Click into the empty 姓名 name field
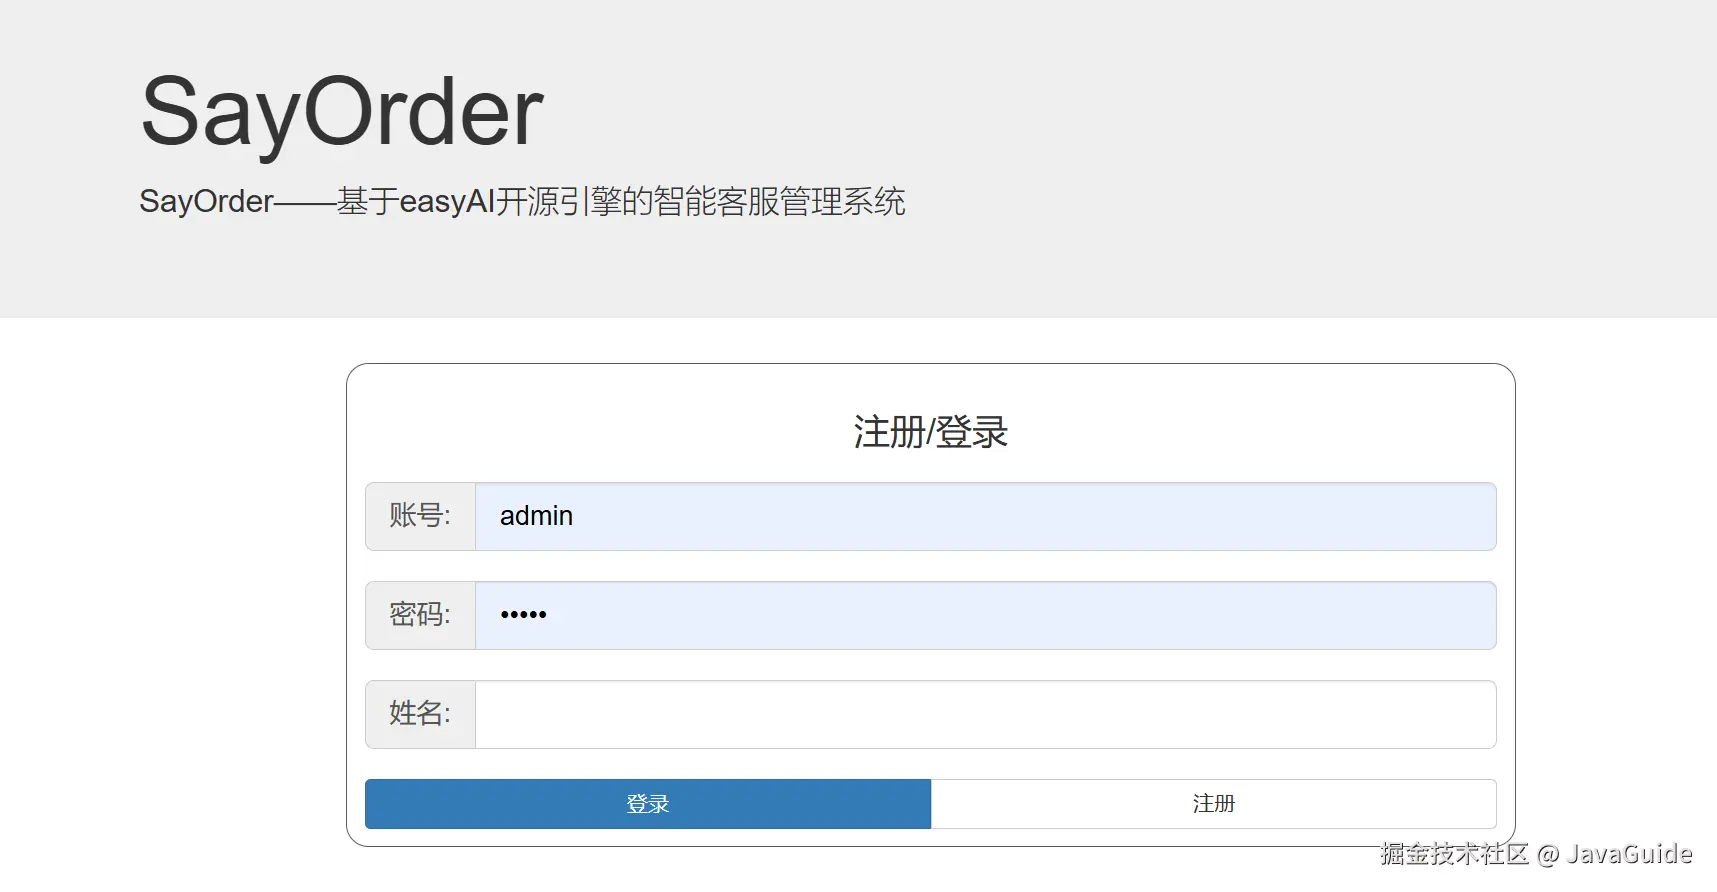This screenshot has height=892, width=1717. tap(985, 714)
